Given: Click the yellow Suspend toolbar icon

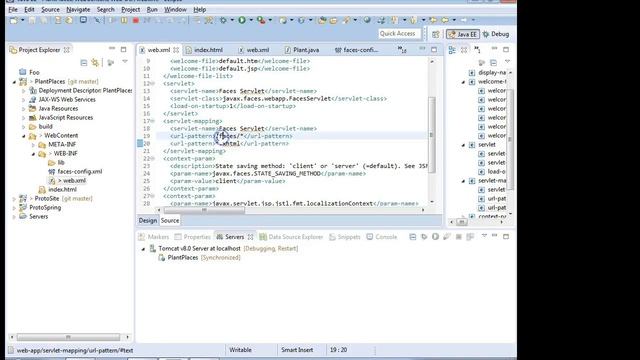Looking at the screenshot, I should pos(124,20).
